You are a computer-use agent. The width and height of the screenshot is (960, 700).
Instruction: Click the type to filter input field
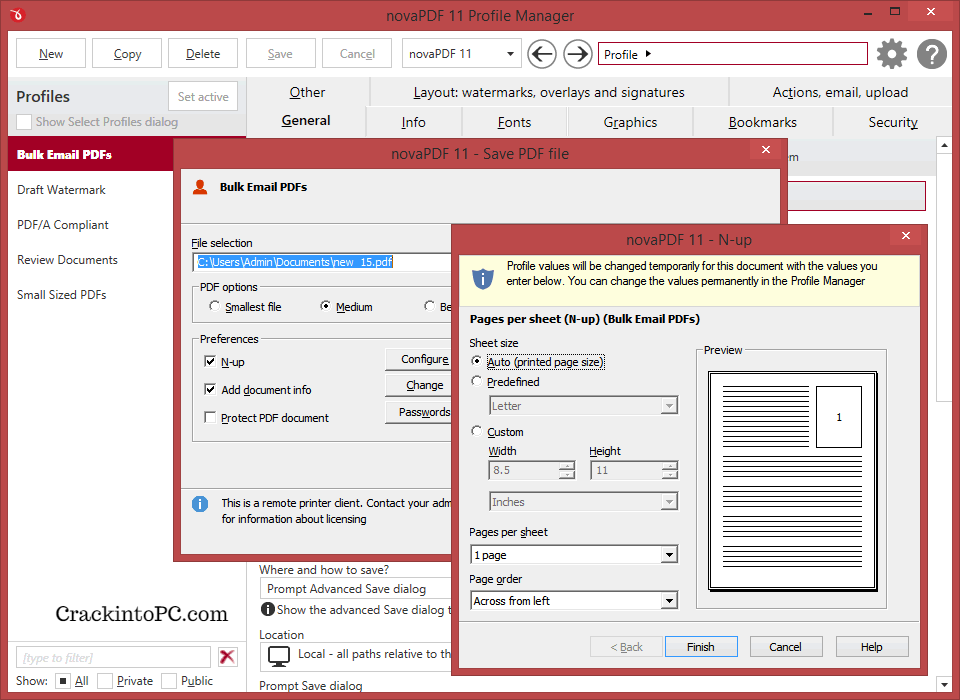(113, 657)
